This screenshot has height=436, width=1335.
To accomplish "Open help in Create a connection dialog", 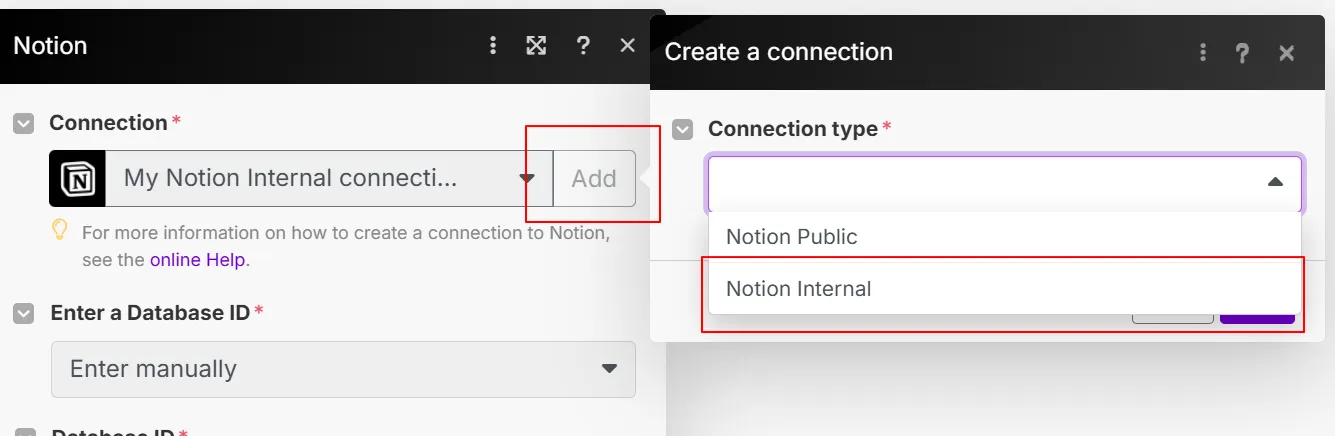I will coord(1242,53).
